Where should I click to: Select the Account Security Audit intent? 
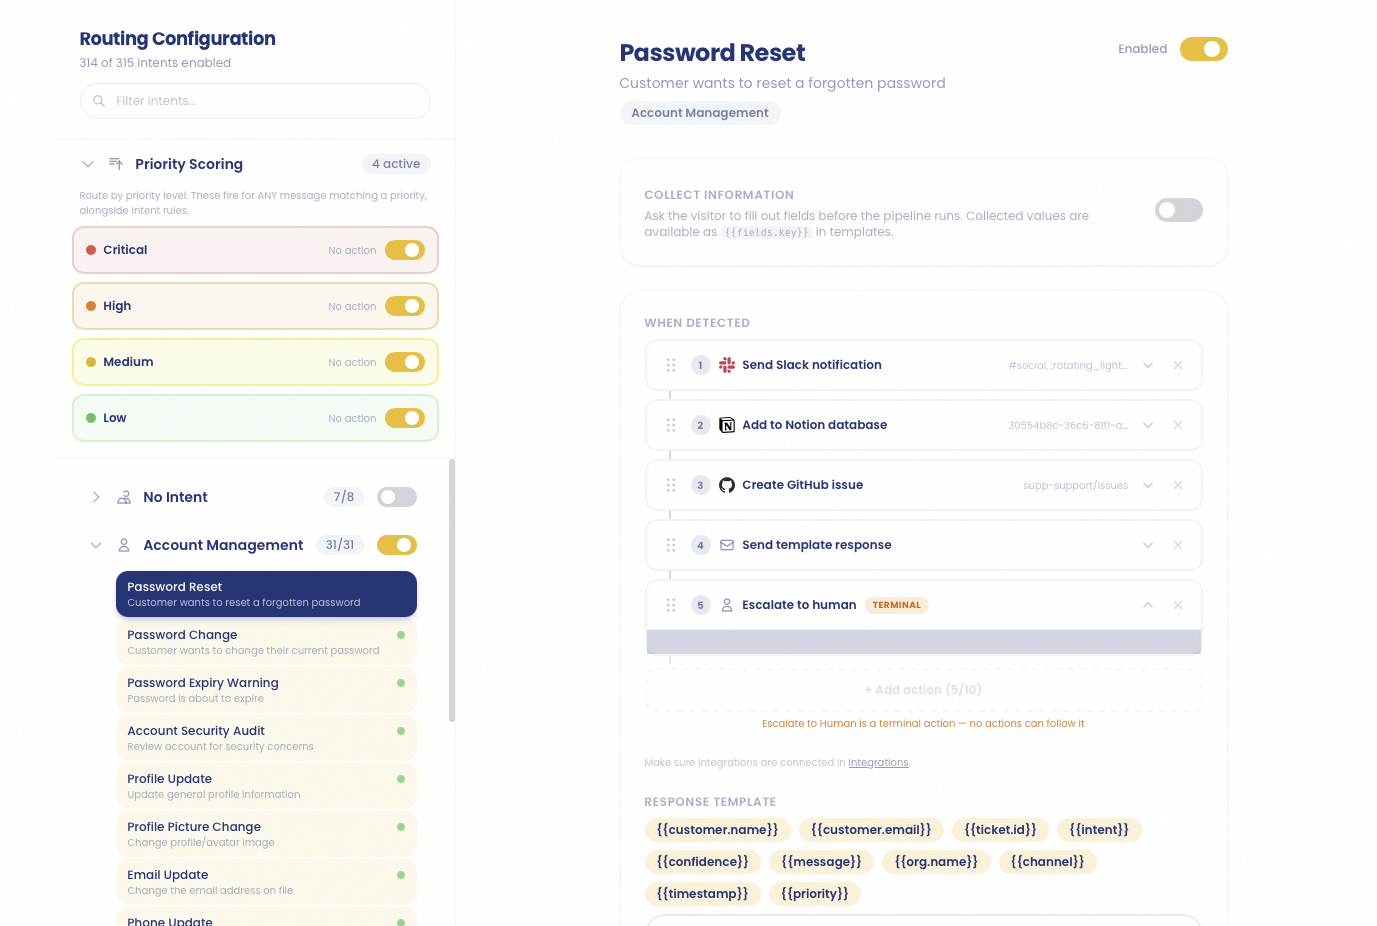pos(265,737)
